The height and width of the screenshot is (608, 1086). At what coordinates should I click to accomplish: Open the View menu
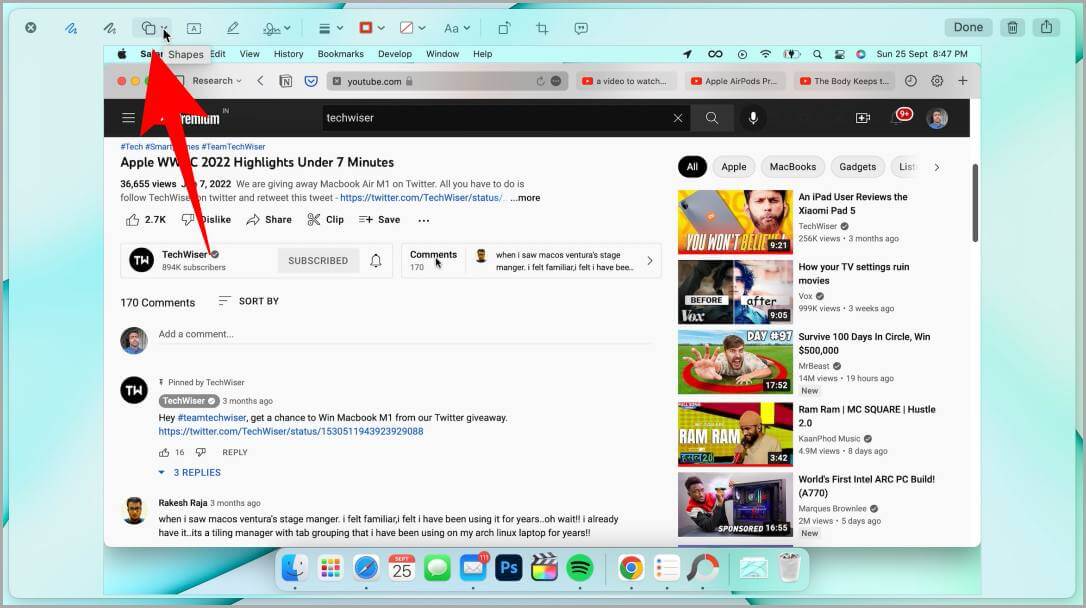(x=249, y=54)
